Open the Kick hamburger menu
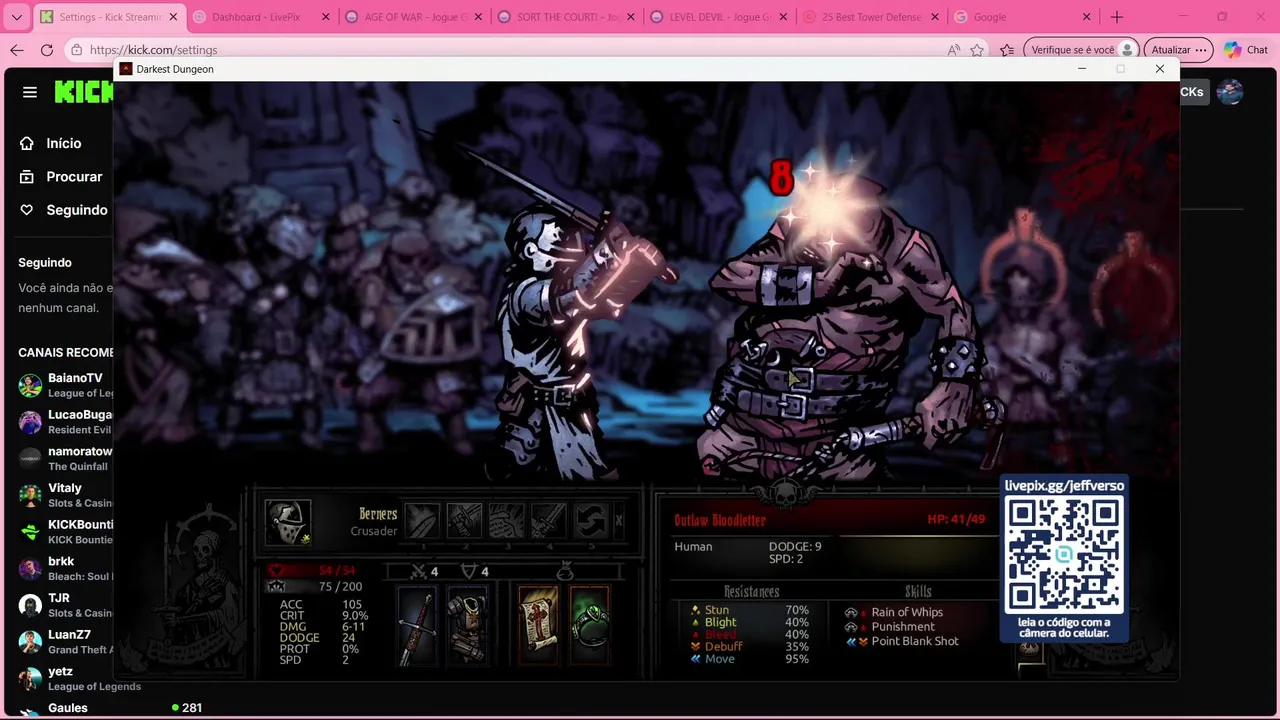This screenshot has width=1280, height=720. [29, 92]
